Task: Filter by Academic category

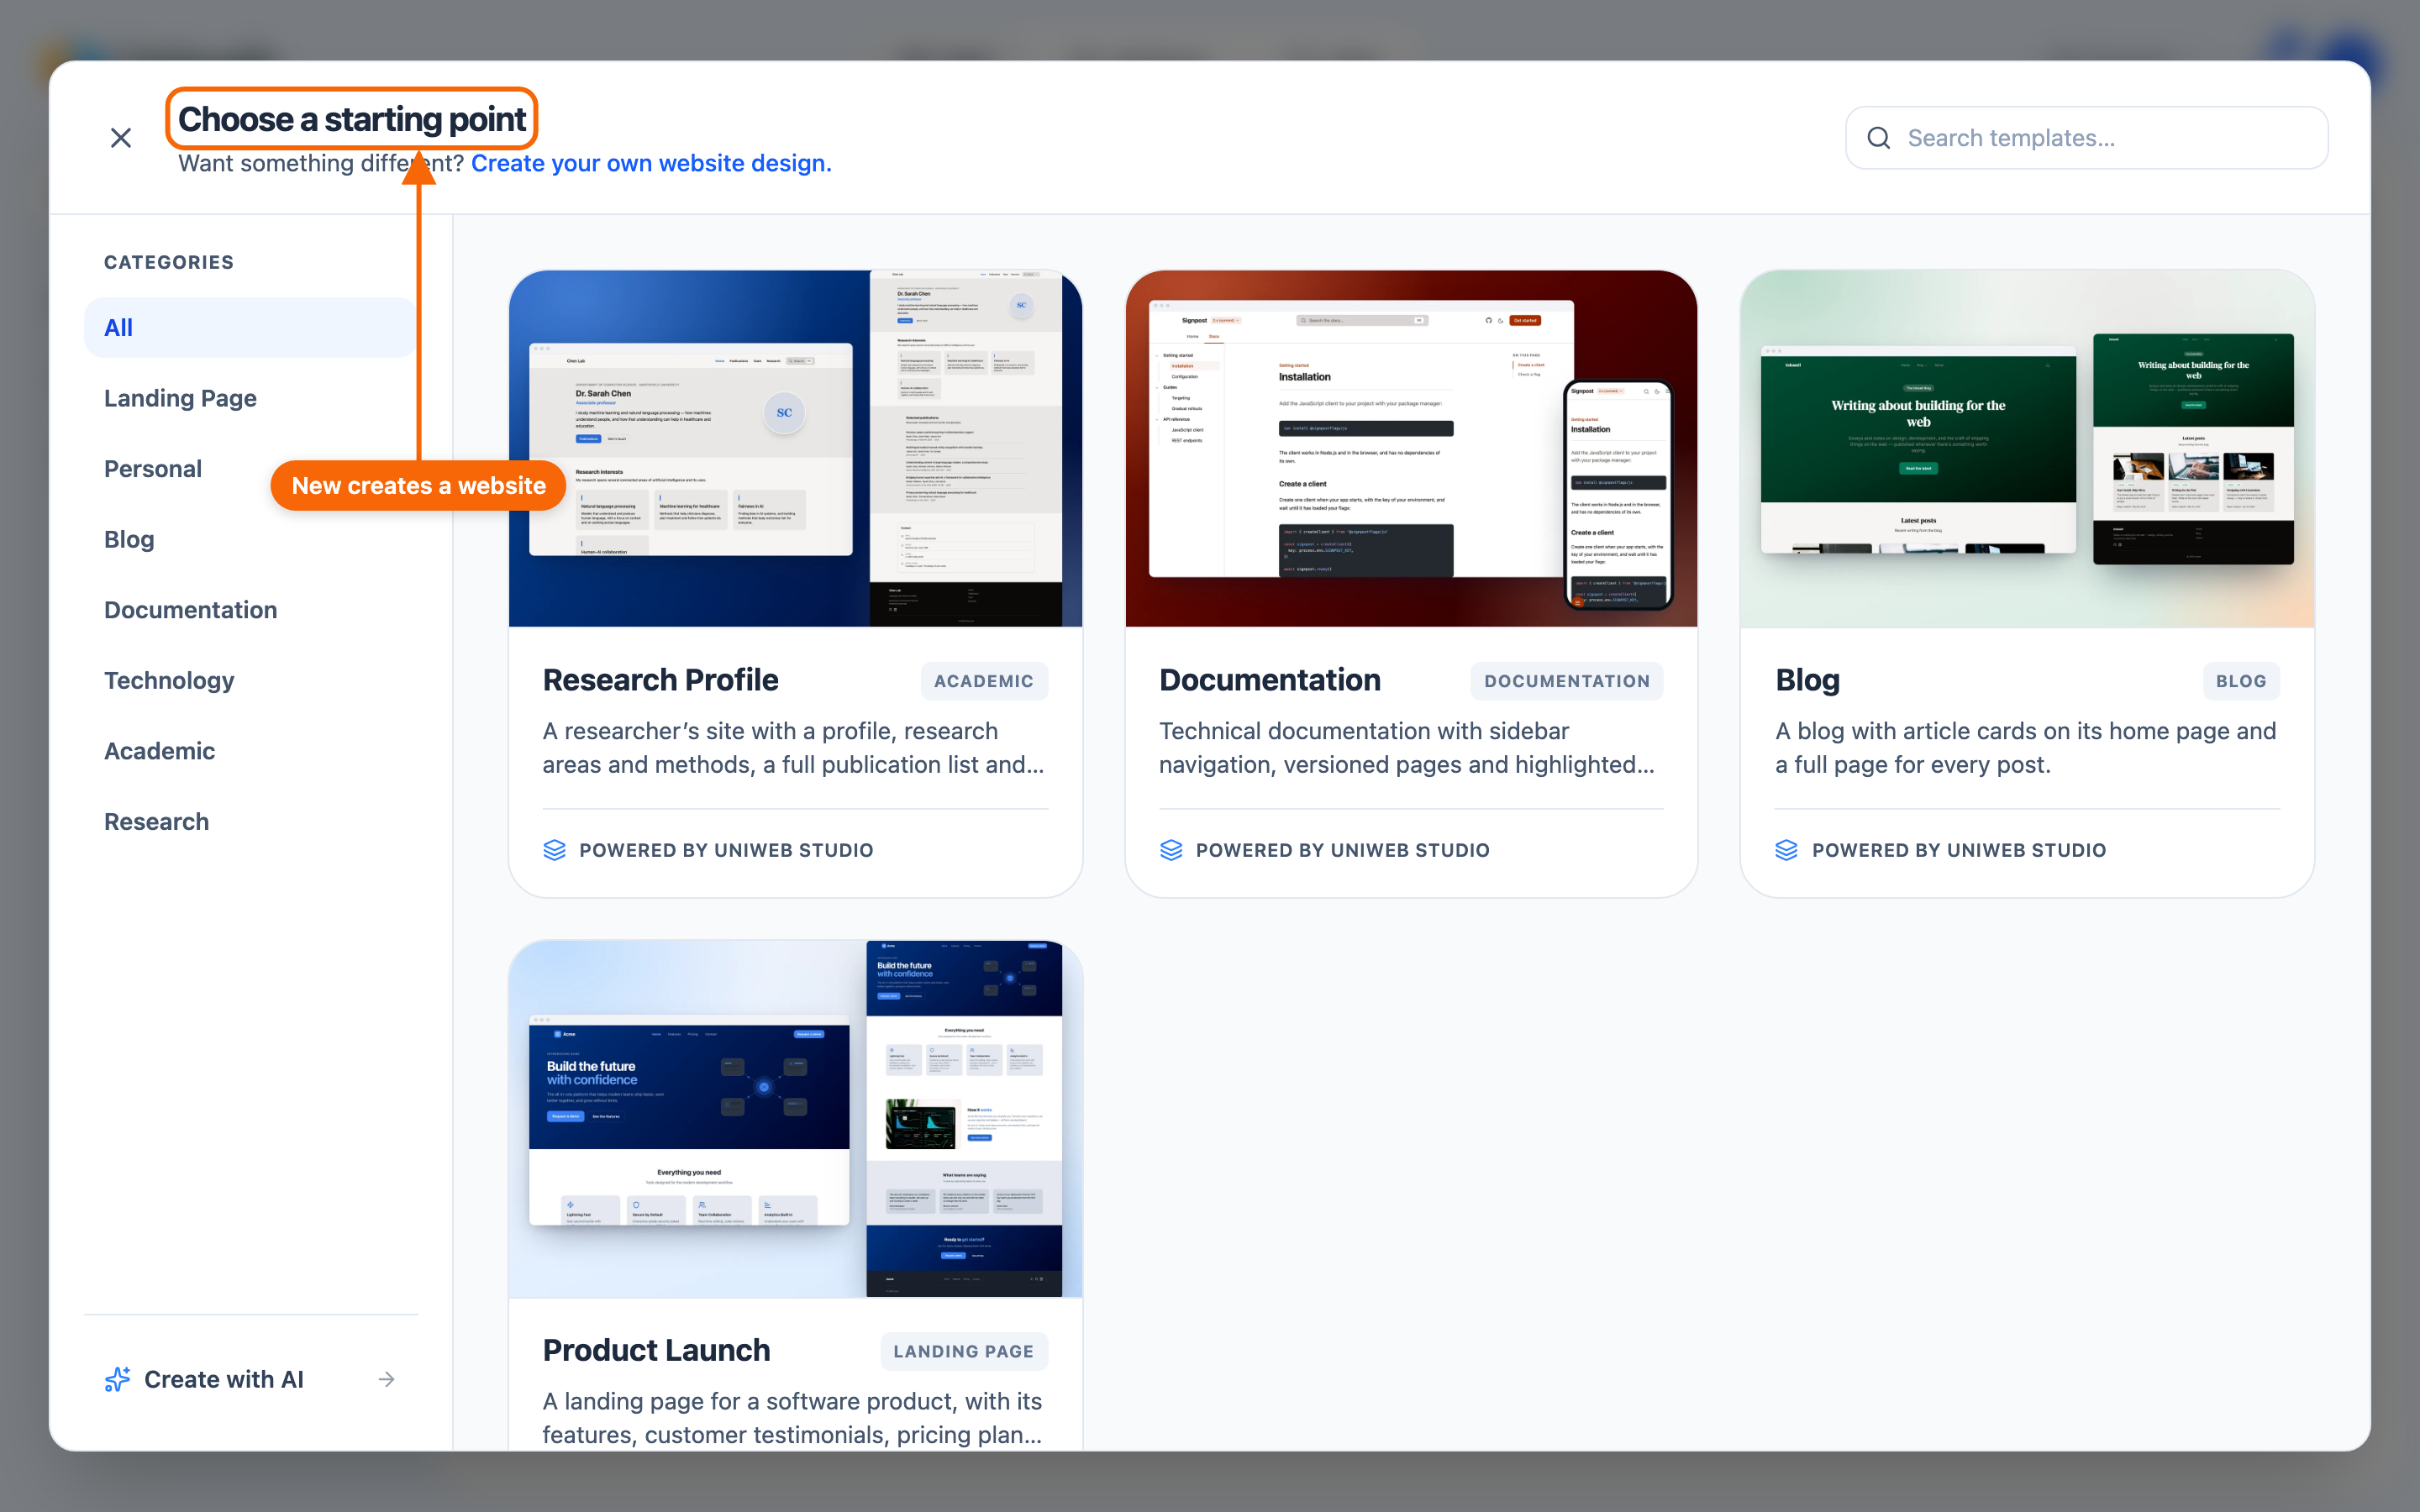Action: (x=250, y=751)
